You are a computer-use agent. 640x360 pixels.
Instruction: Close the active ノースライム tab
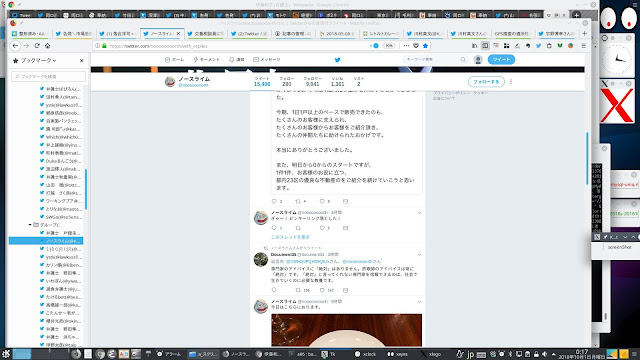[178, 33]
